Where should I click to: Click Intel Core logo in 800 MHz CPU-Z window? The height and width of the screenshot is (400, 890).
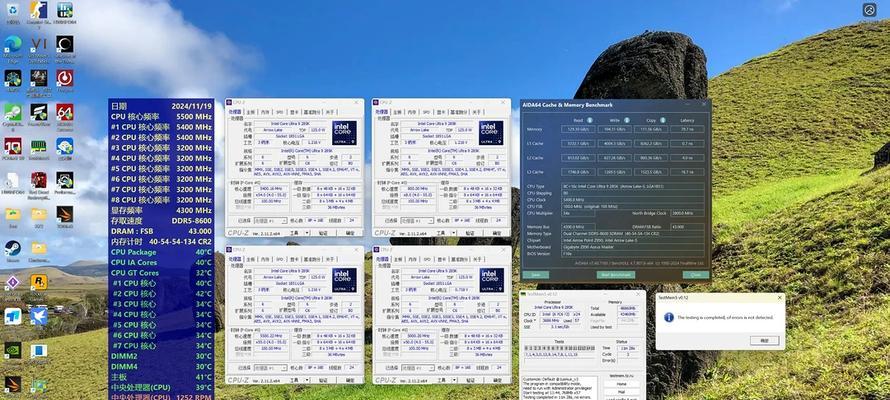point(491,133)
